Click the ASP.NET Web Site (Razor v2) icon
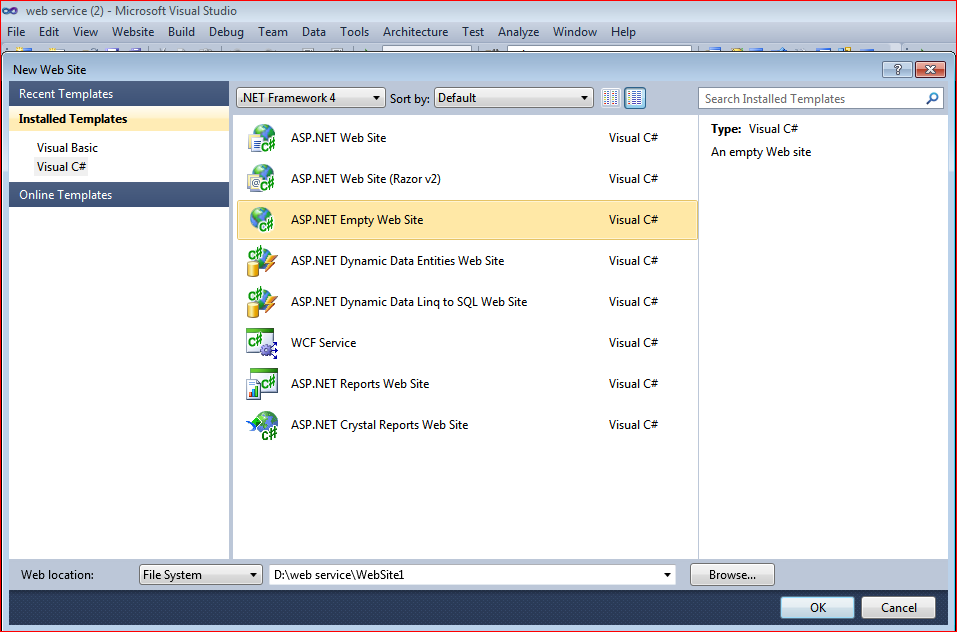 click(262, 179)
